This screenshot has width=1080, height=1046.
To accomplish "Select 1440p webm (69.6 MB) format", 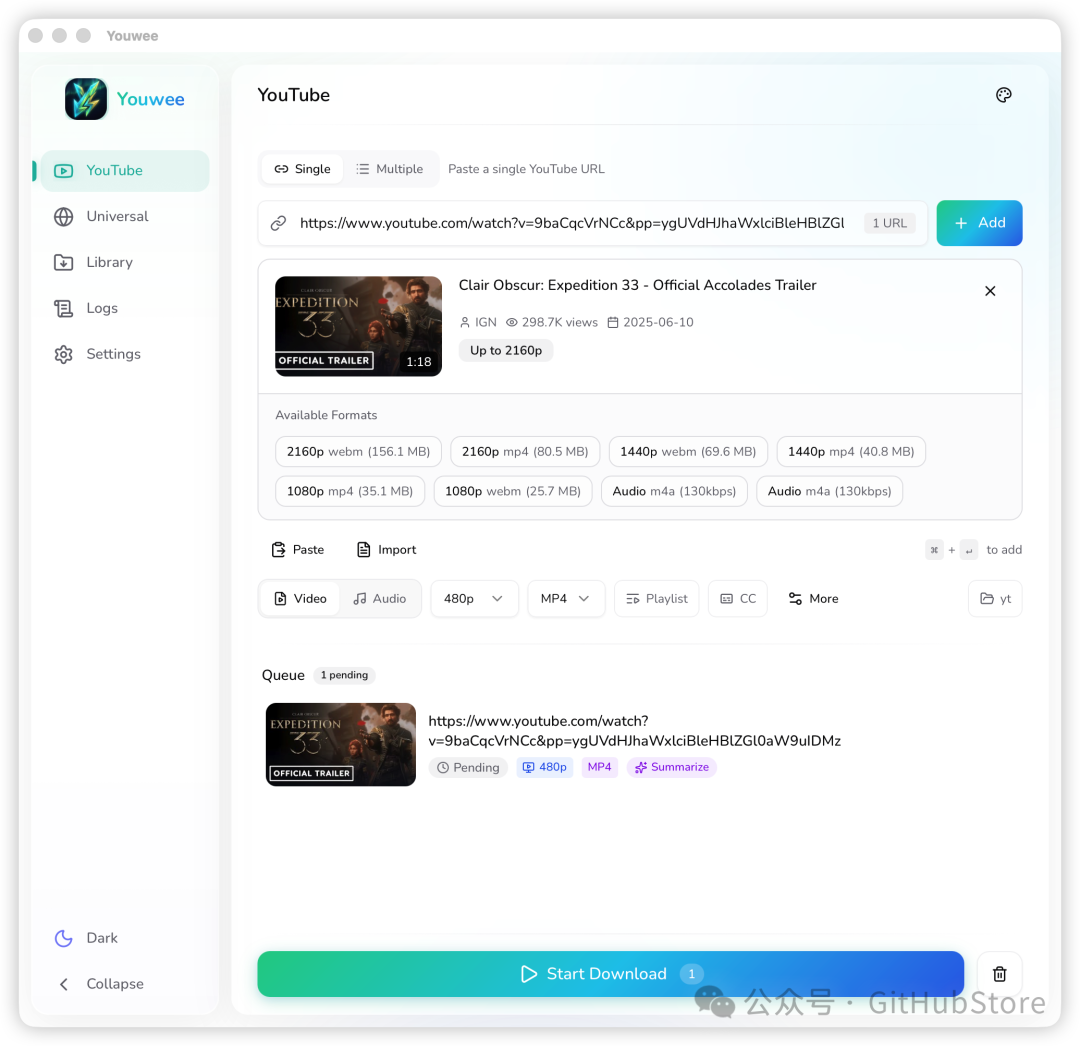I will pos(688,452).
